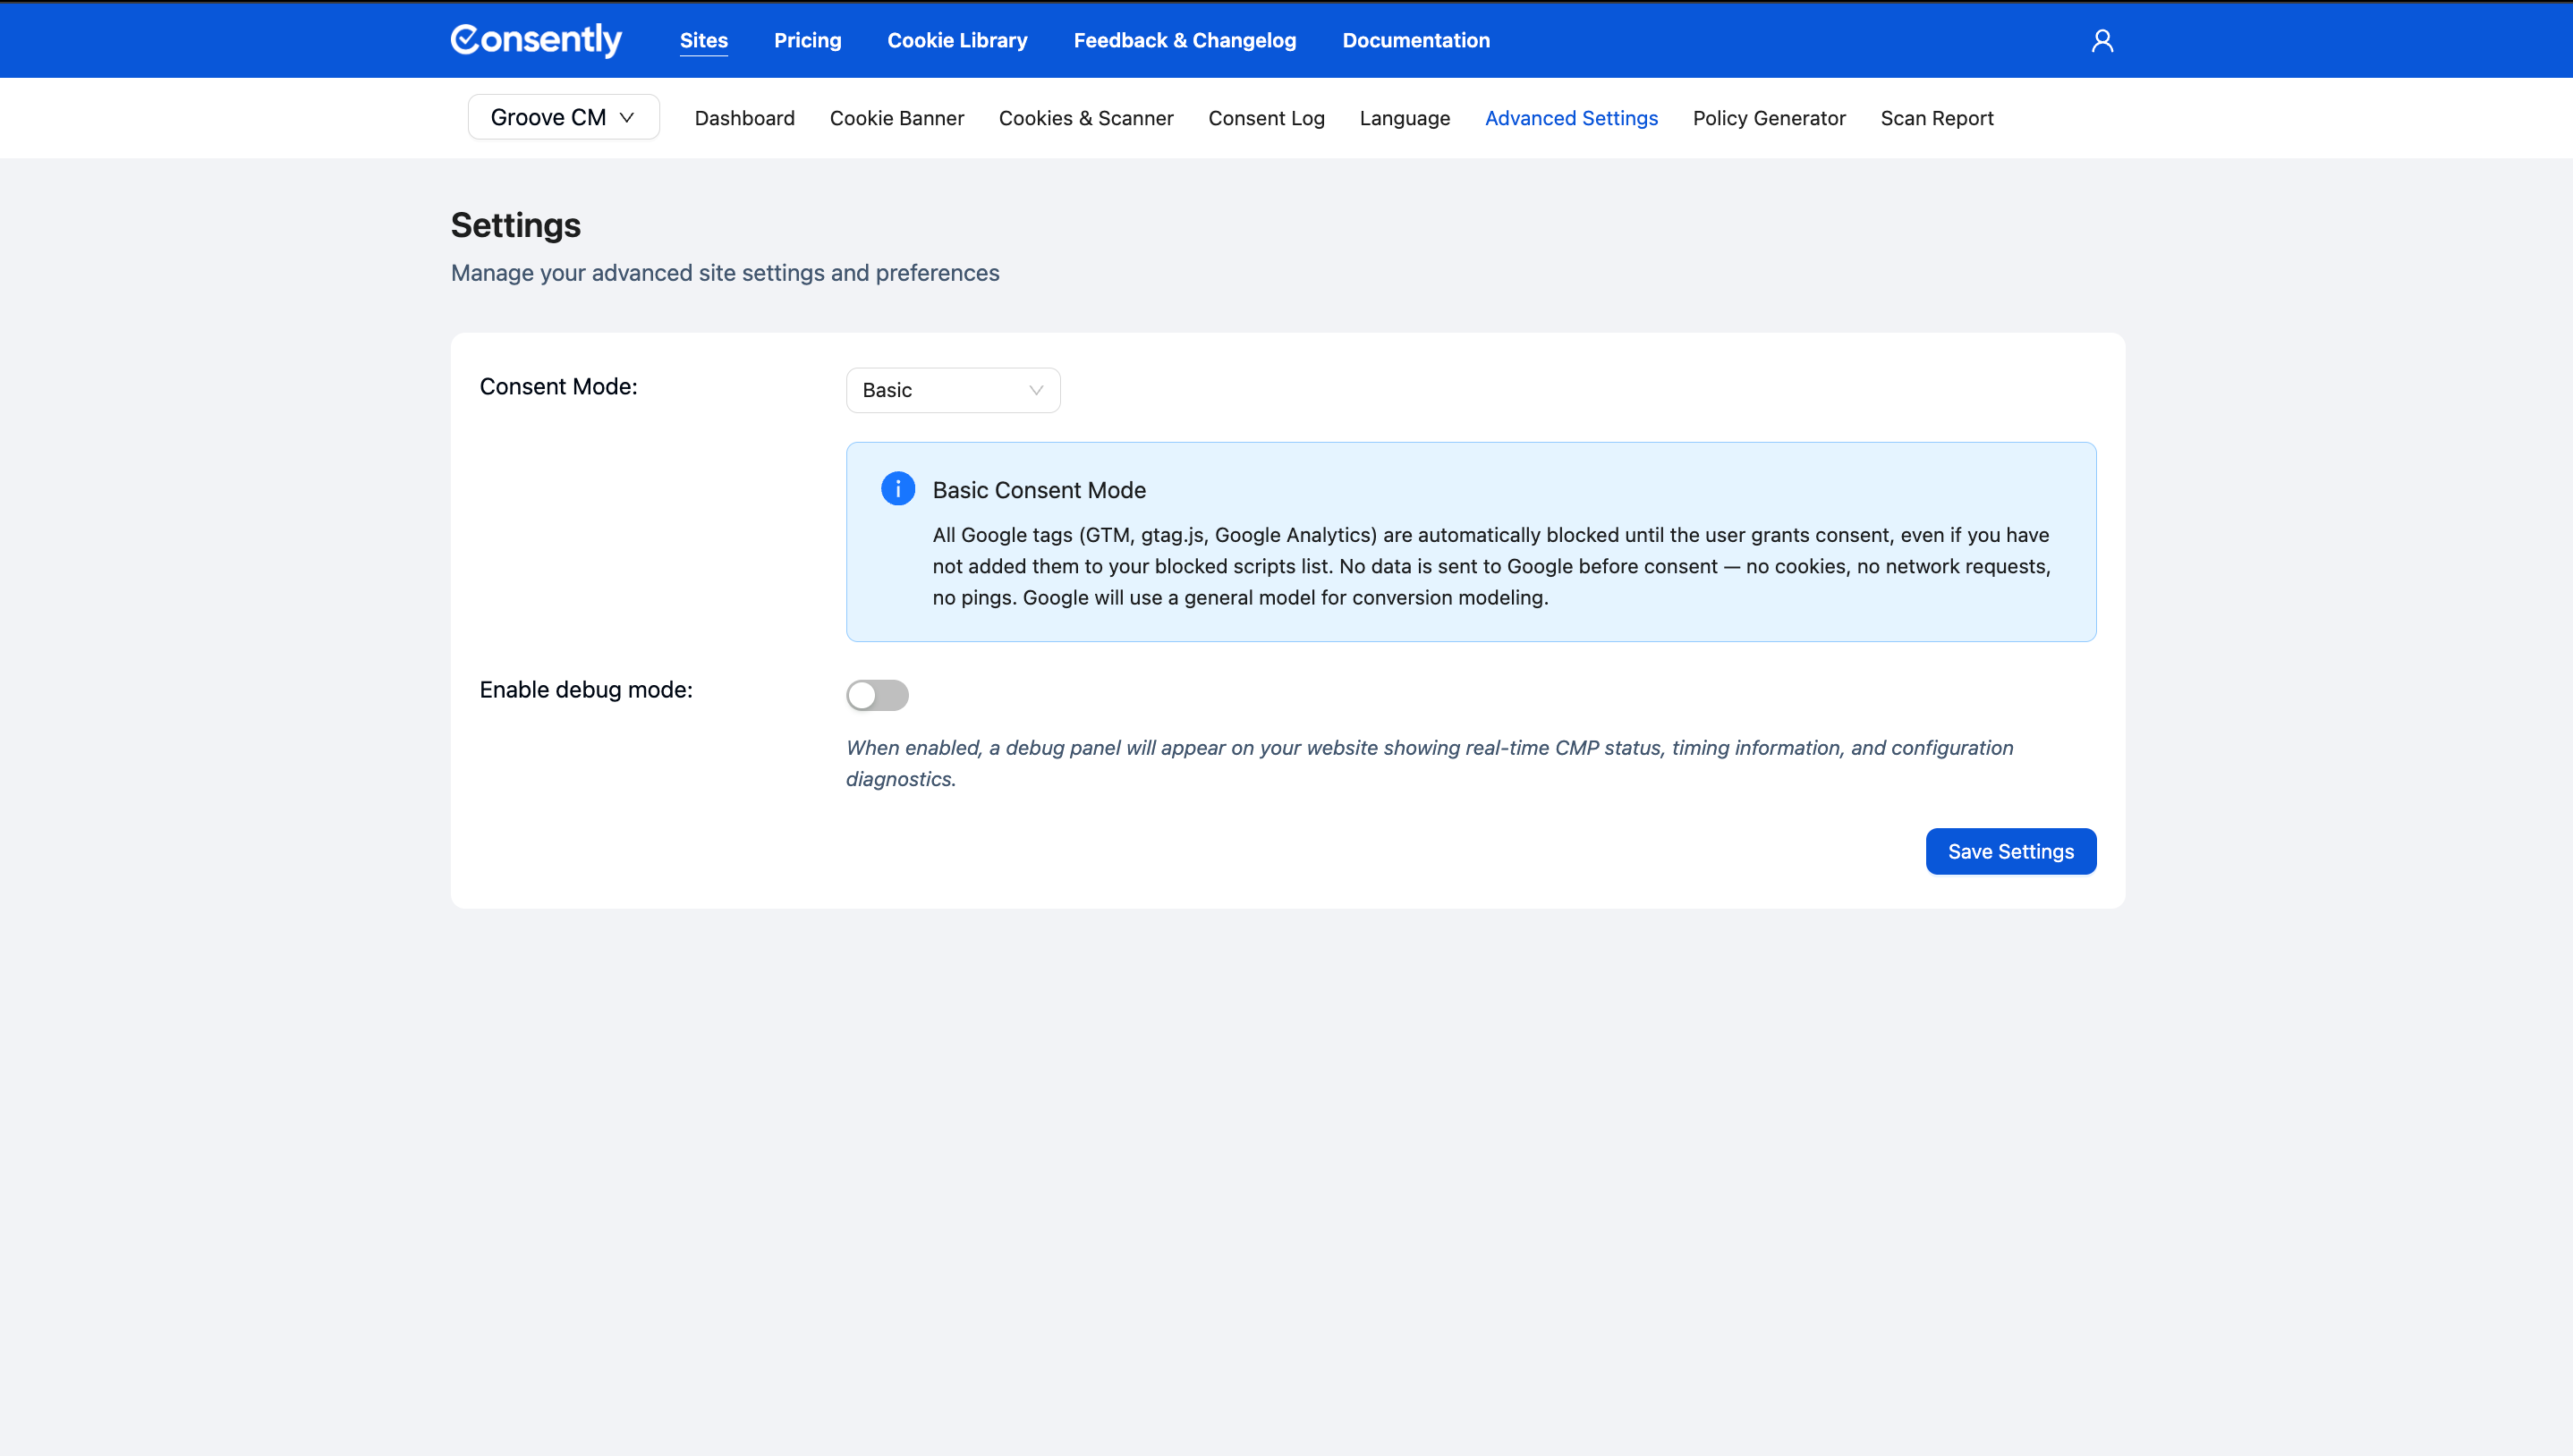View the Scan Report tab
Viewport: 2573px width, 1456px height.
(1936, 118)
